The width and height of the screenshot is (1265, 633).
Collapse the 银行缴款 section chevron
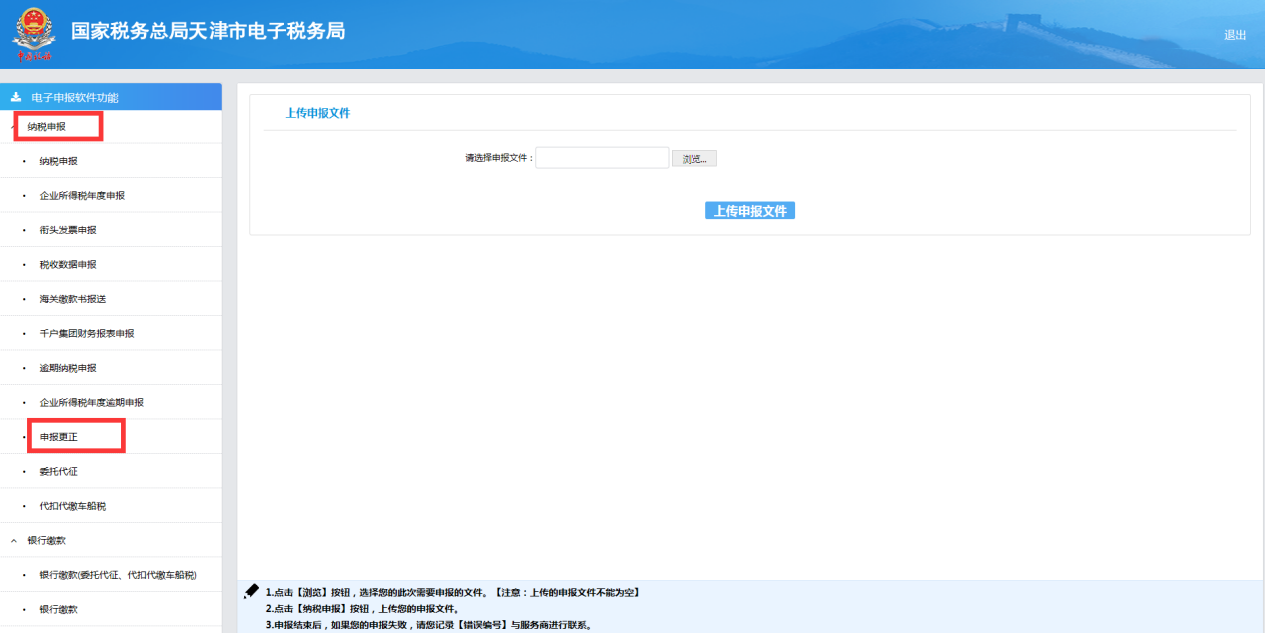[14, 541]
